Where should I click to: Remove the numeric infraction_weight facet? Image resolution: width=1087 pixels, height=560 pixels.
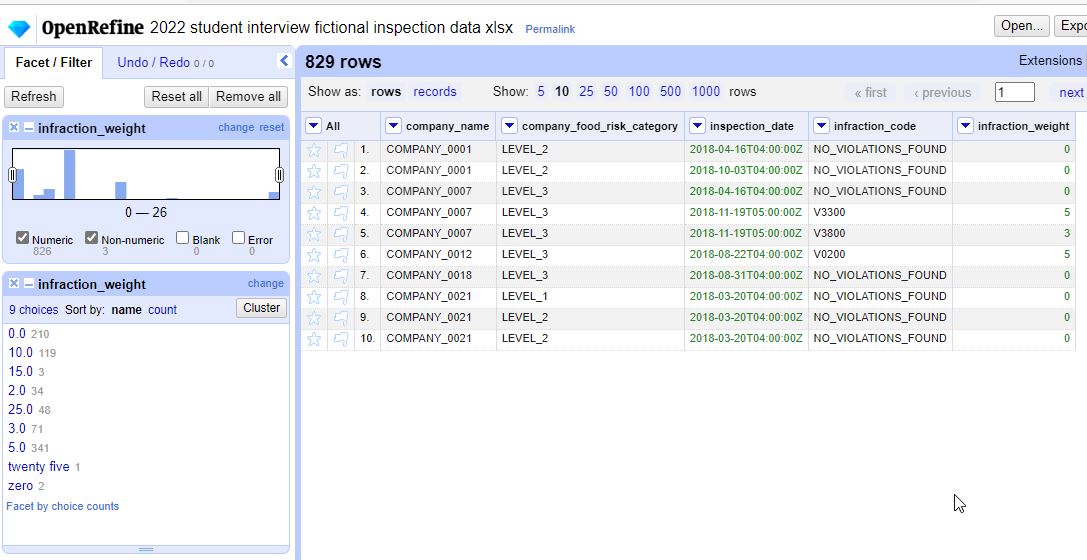coord(14,128)
